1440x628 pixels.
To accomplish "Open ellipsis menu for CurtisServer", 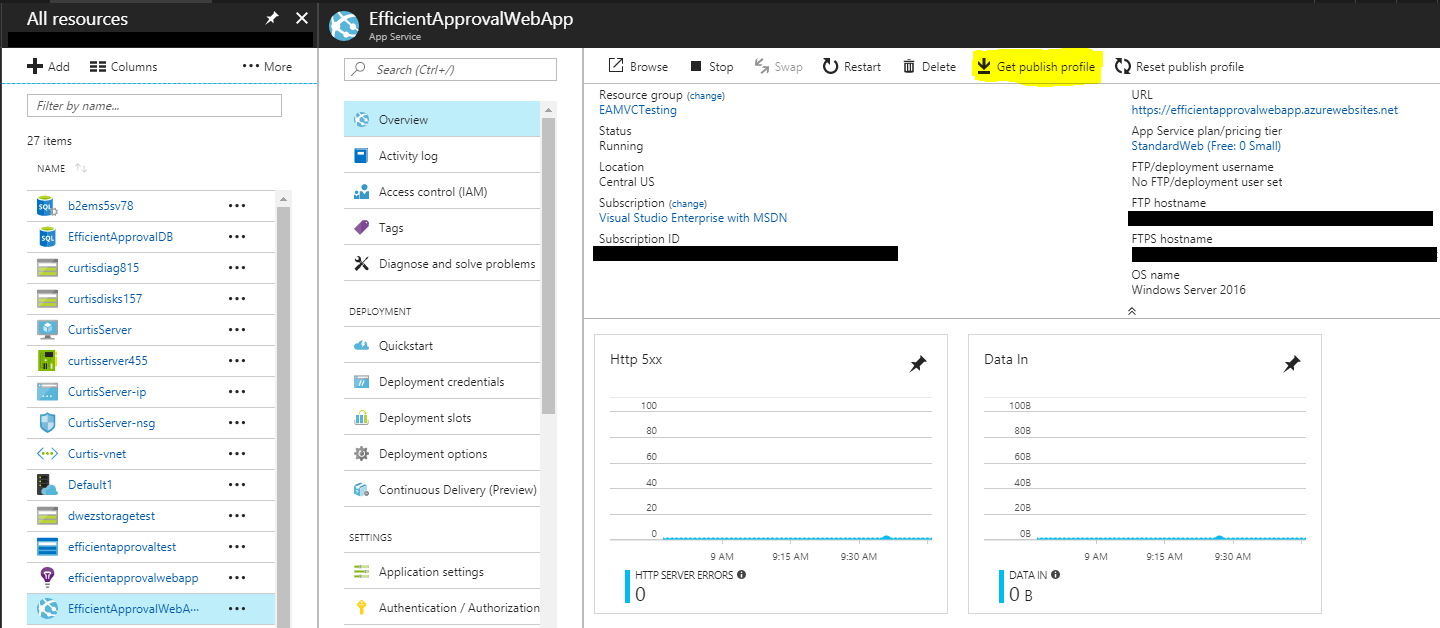I will pos(237,330).
